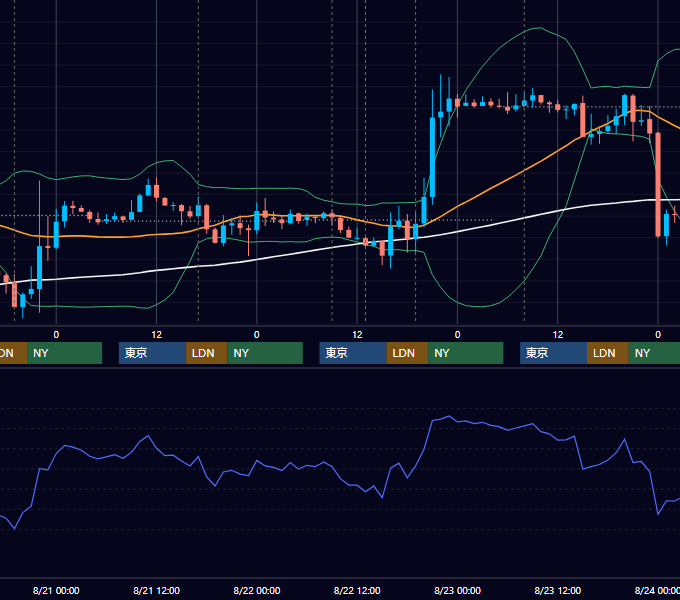Screen dimensions: 680x600
Task: Select the 東京 session block before 8/24 00:00
Action: [553, 353]
